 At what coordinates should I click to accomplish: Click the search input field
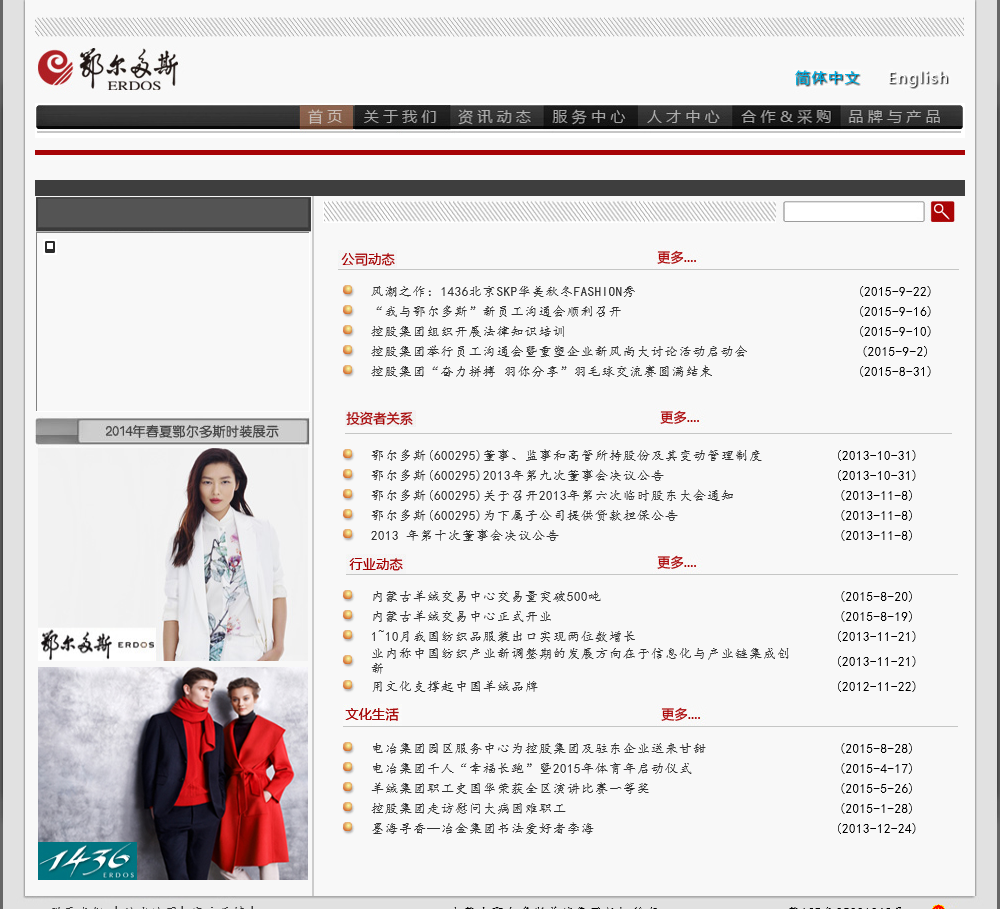[x=853, y=211]
